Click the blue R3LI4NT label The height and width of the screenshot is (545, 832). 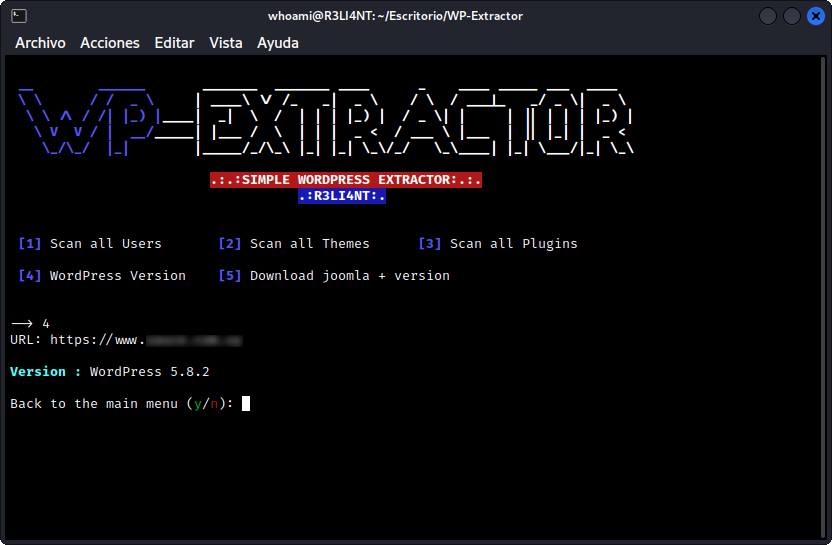pyautogui.click(x=342, y=196)
